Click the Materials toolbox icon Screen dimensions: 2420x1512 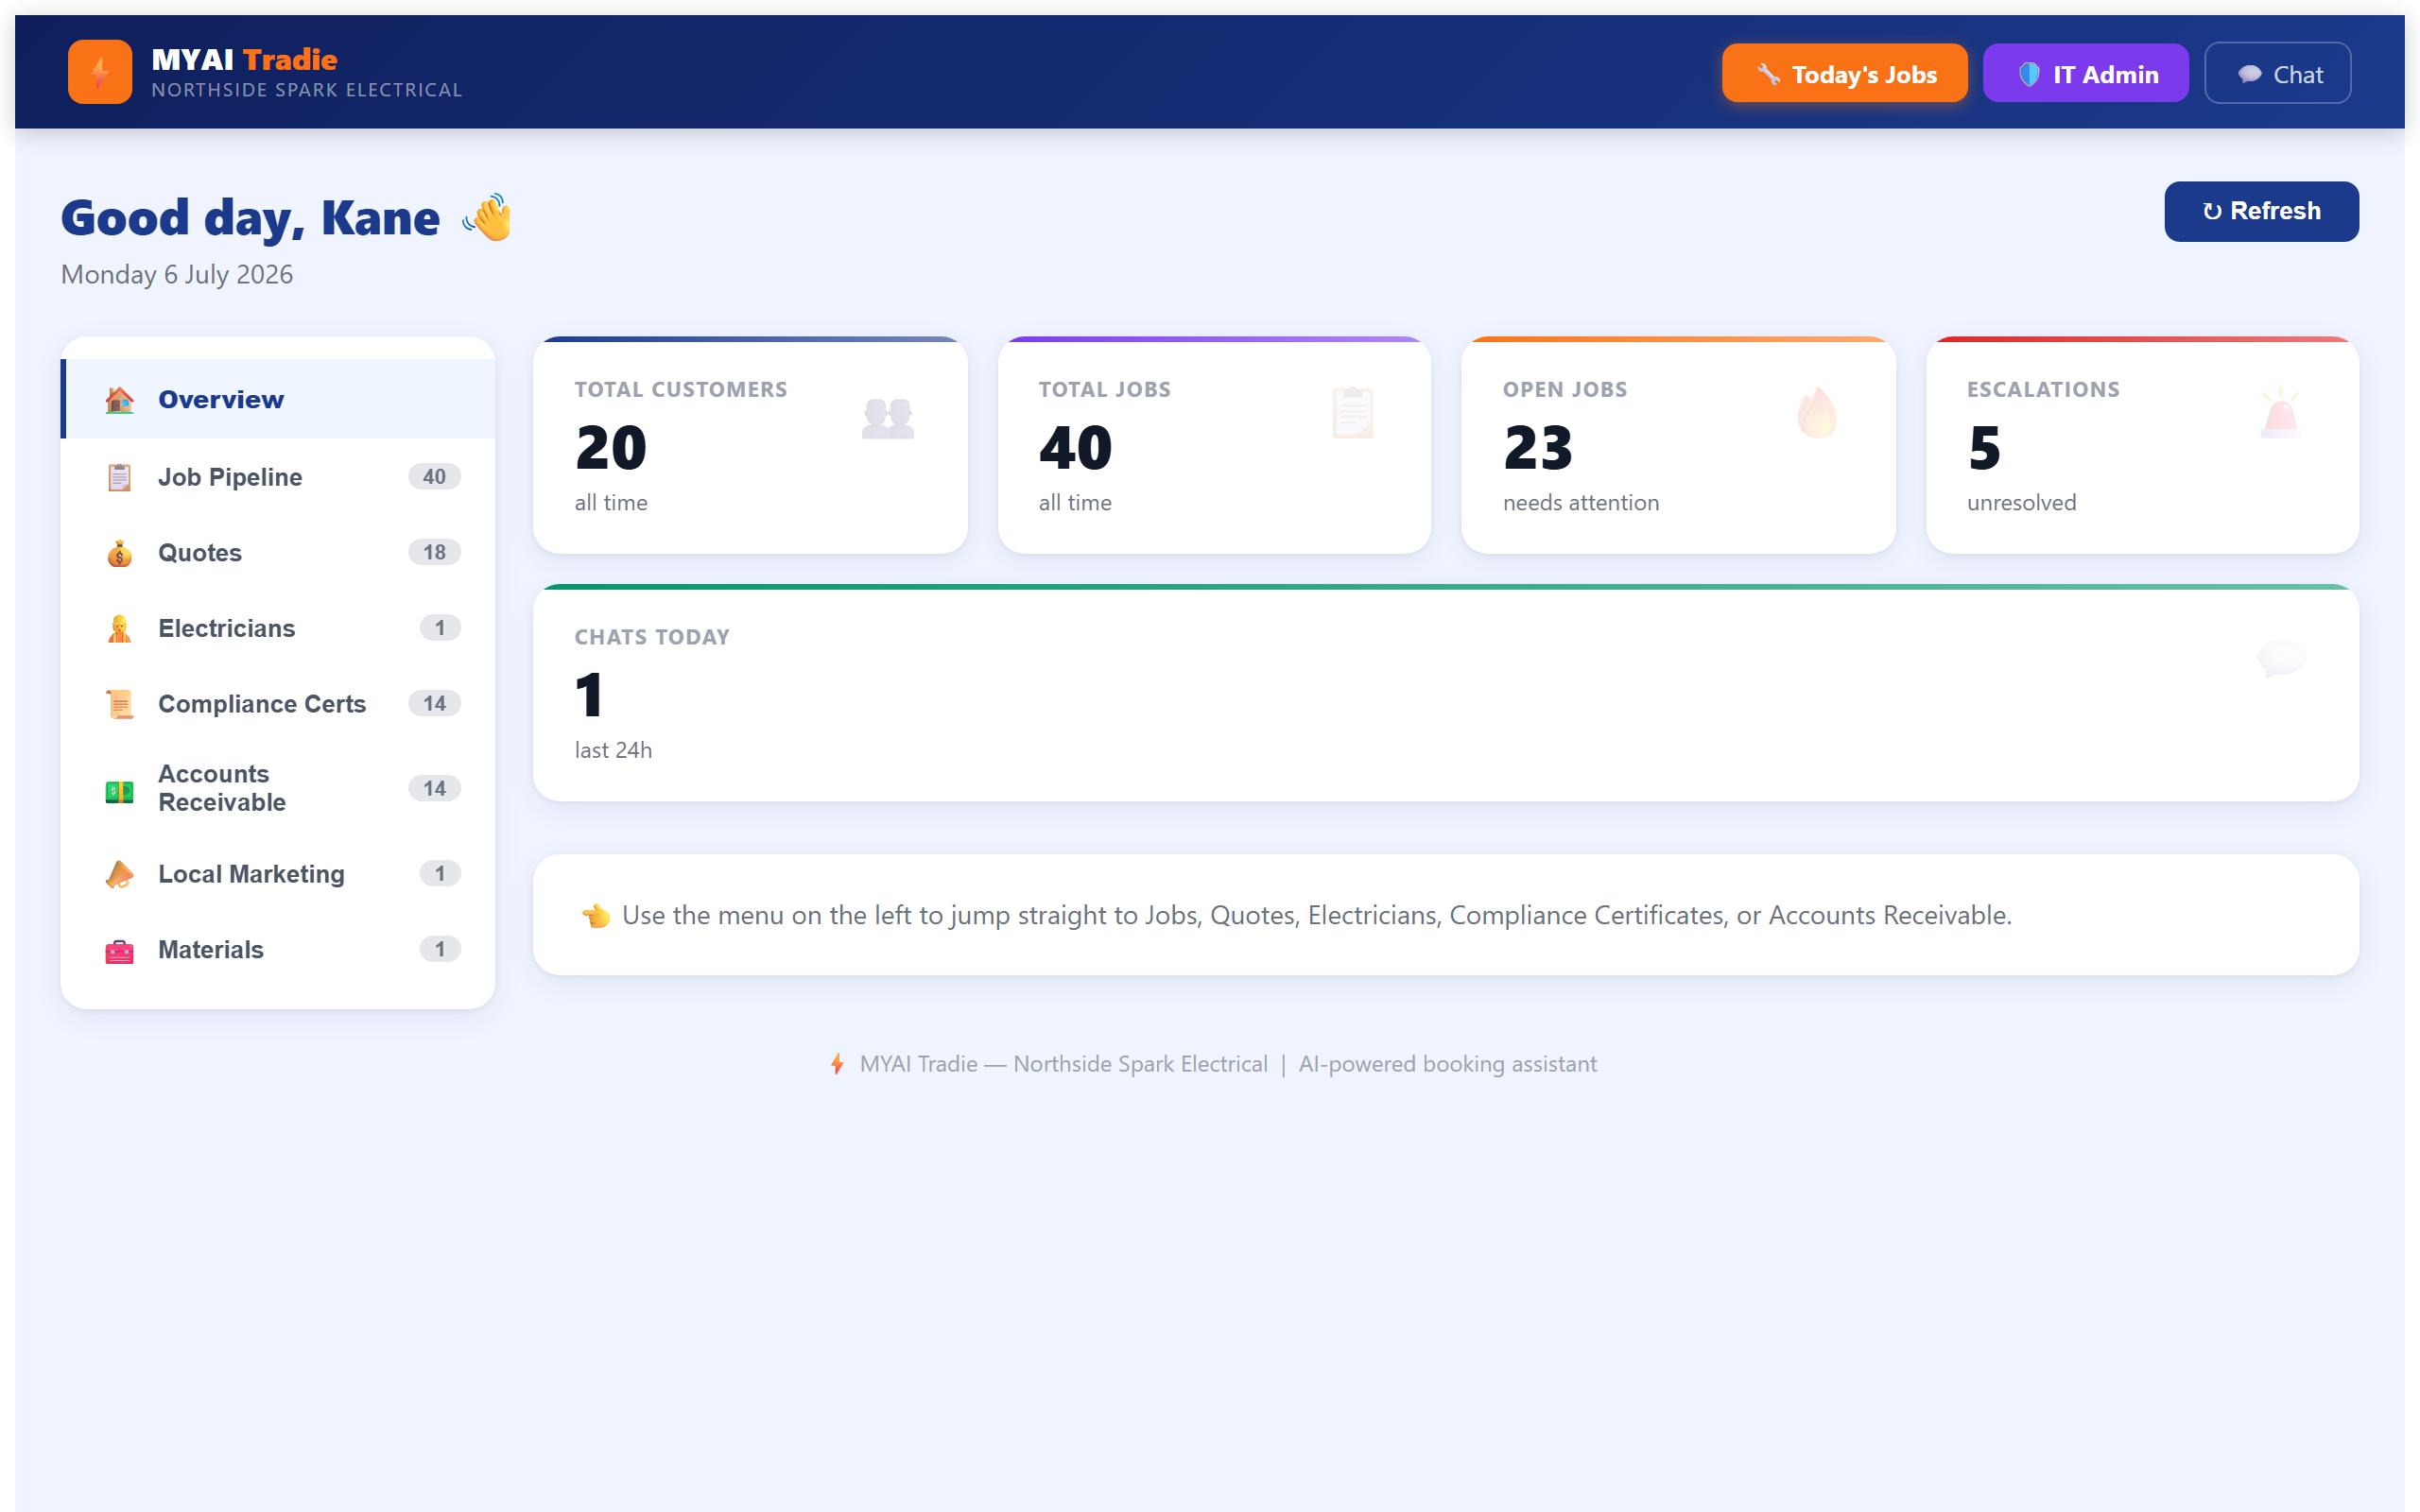coord(119,950)
